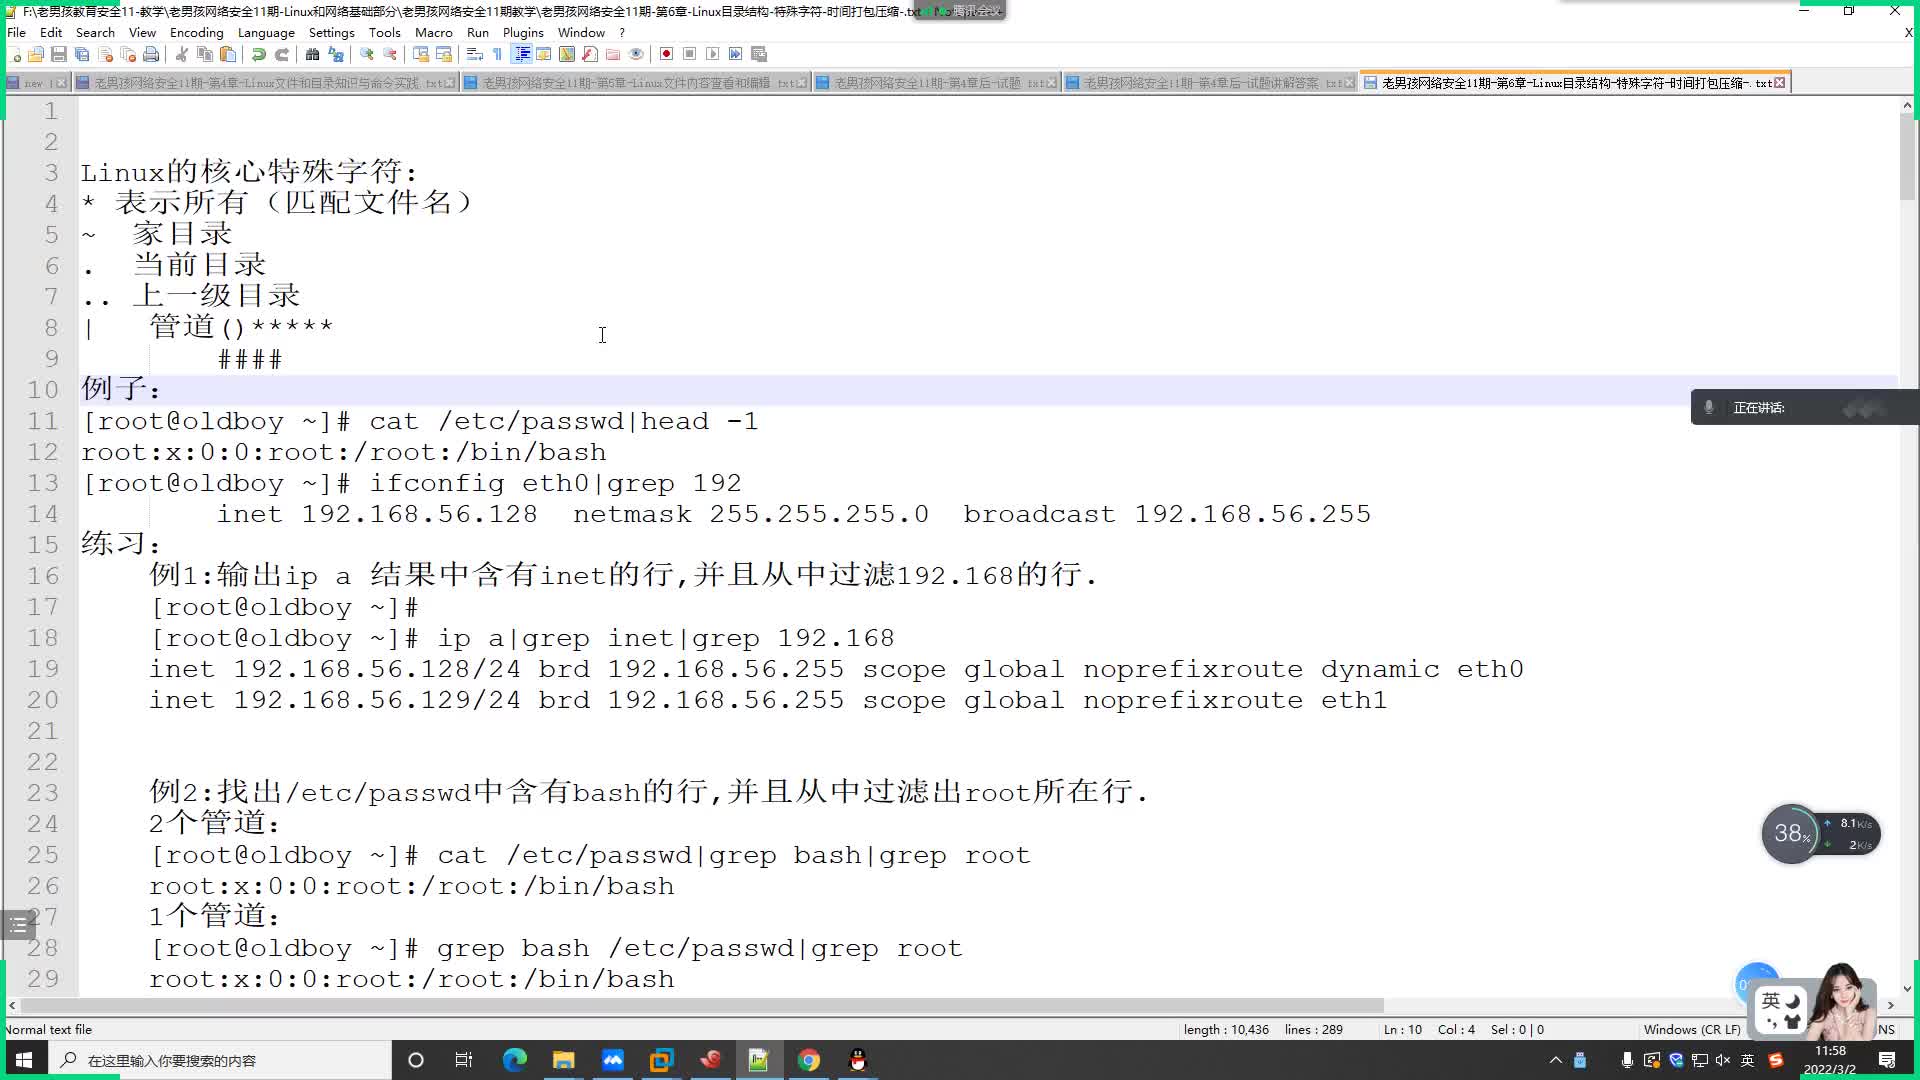Open the View menu dropdown
Image resolution: width=1920 pixels, height=1080 pixels.
(x=140, y=33)
